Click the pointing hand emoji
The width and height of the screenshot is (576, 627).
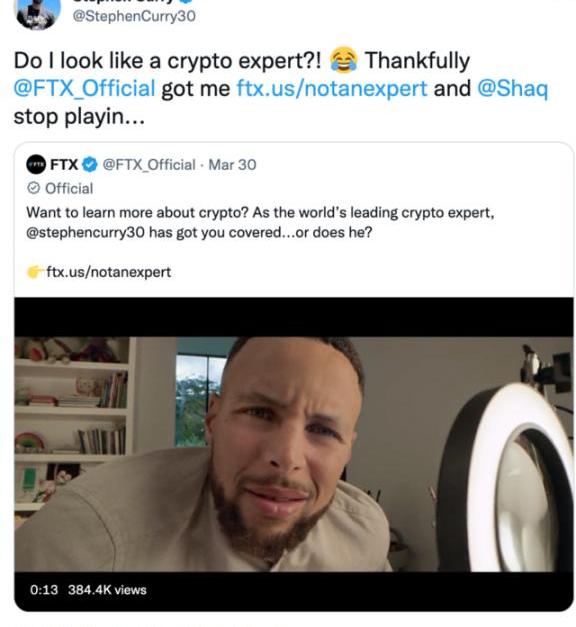[35, 272]
